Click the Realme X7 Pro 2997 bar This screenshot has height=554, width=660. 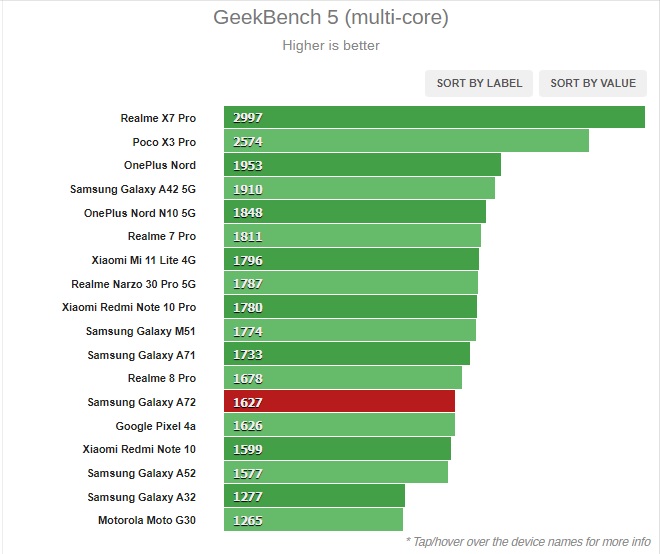434,118
